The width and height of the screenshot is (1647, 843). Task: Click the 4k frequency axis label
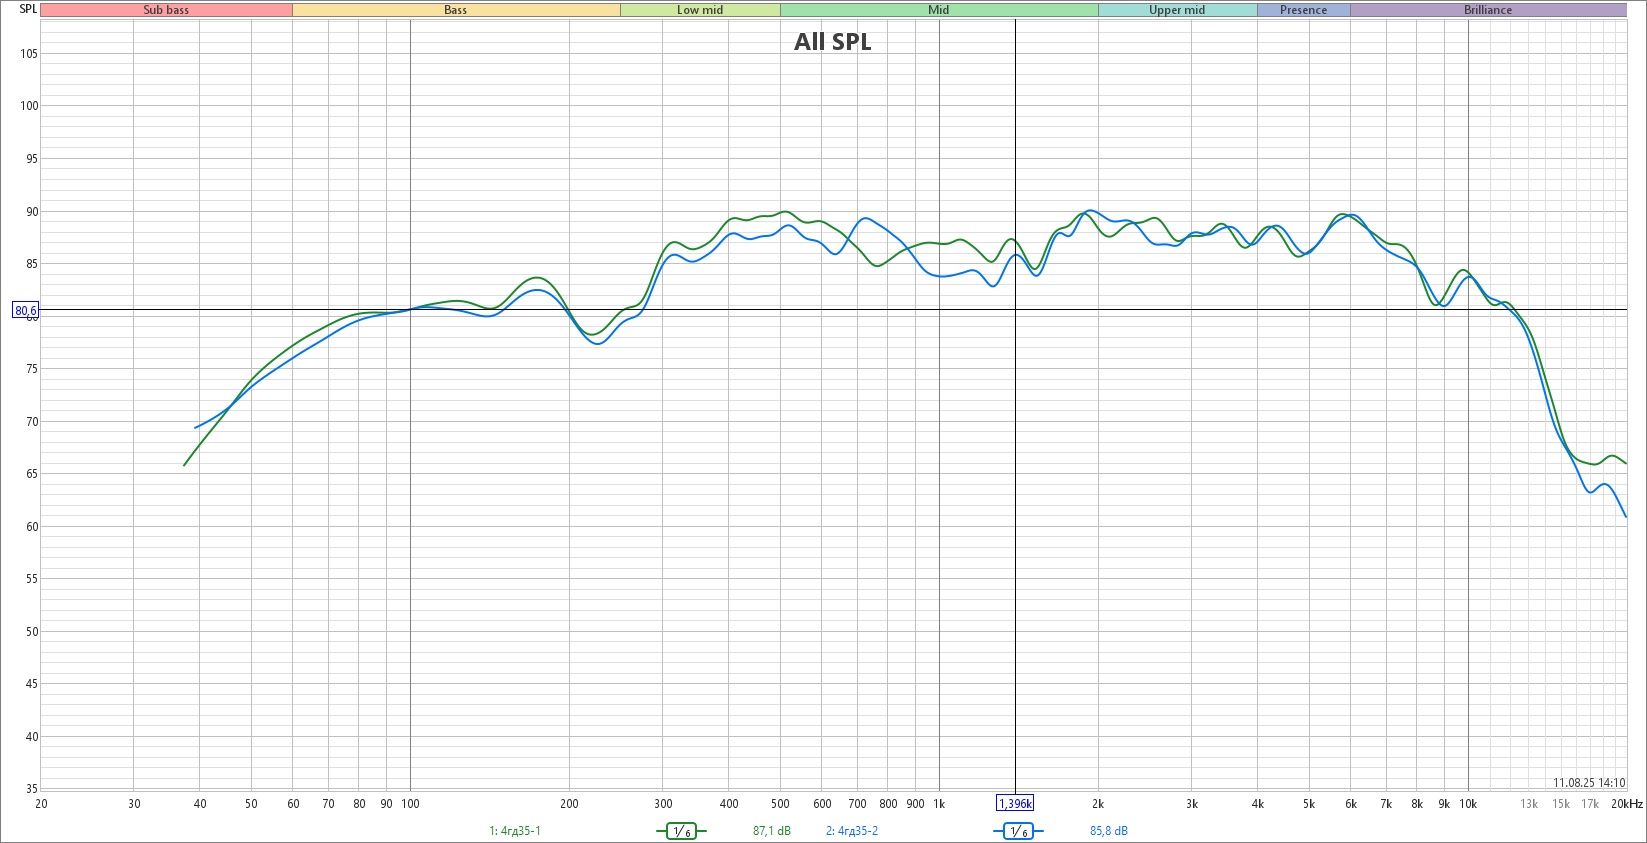[1257, 804]
